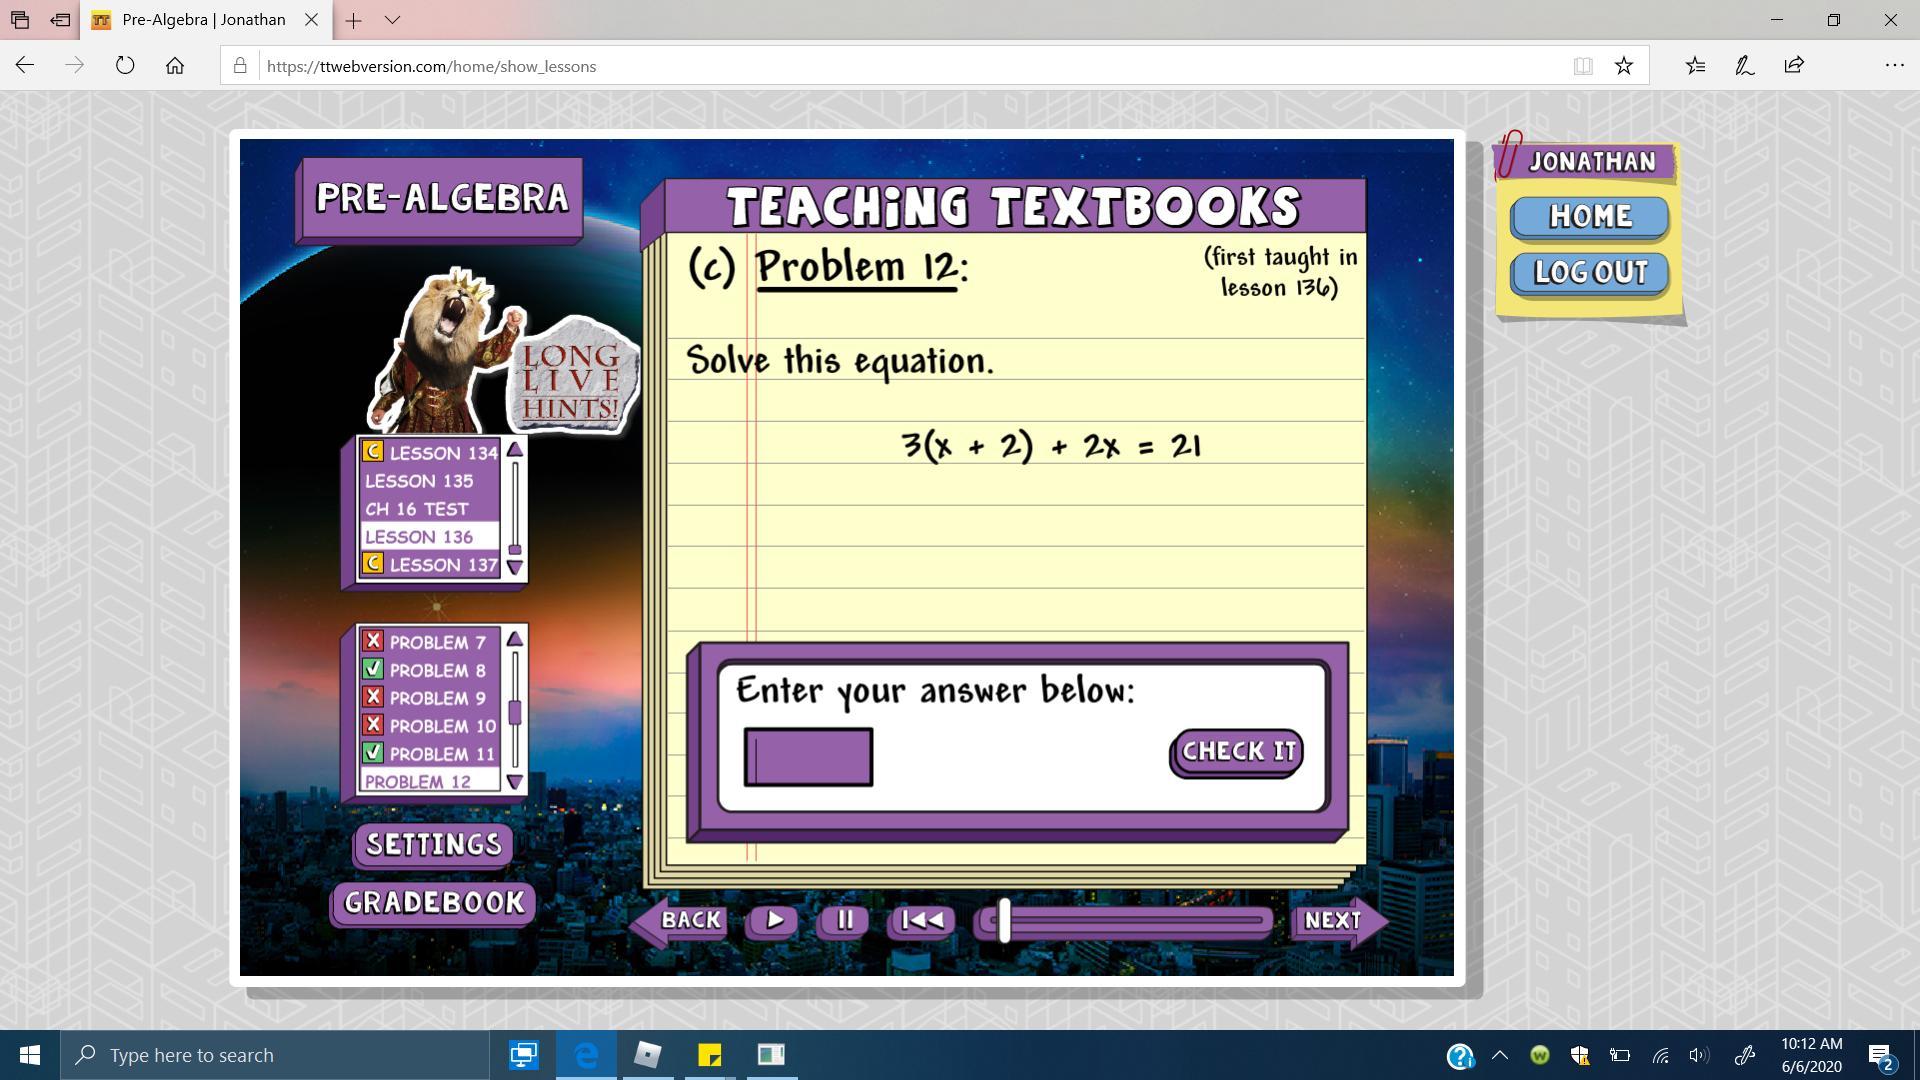Click the playback progress slider handle
Viewport: 1920px width, 1080px height.
tap(1004, 920)
